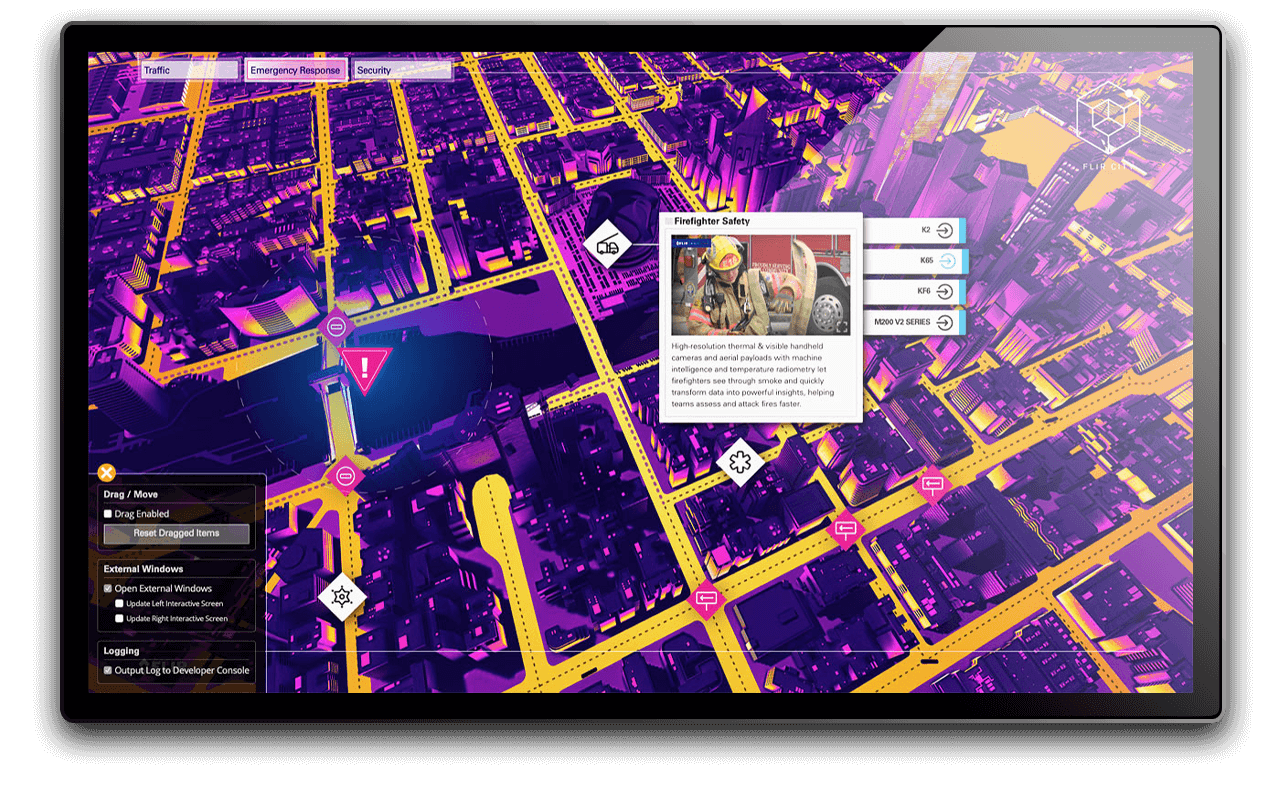1281x800 pixels.
Task: Expand the video with the fullscreen icon
Action: point(841,326)
